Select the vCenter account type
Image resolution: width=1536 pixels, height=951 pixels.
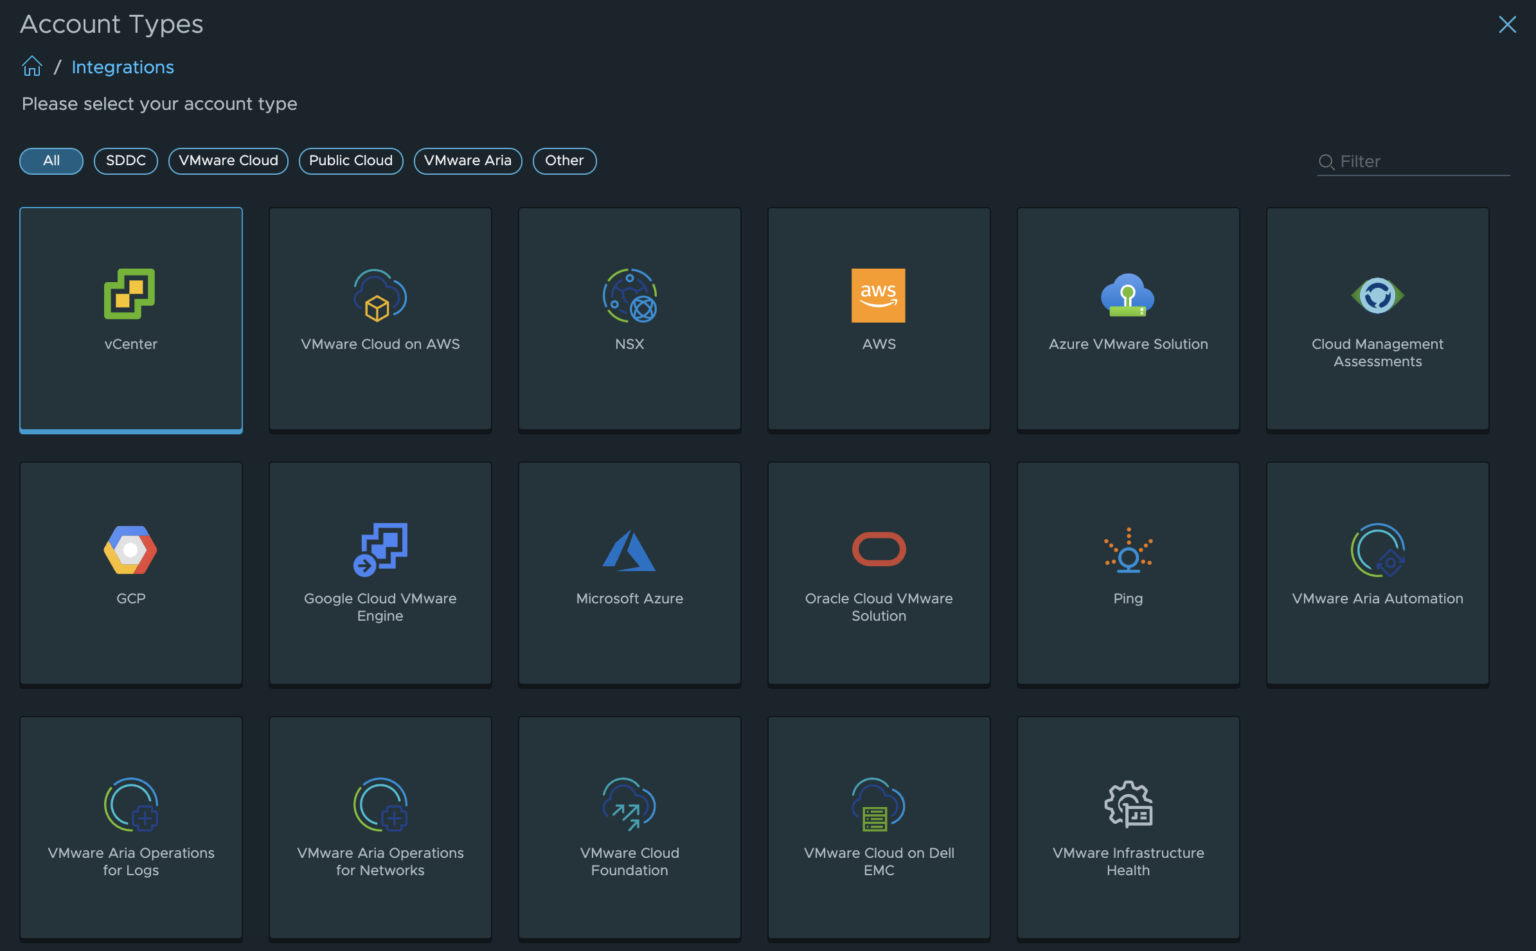[x=130, y=320]
